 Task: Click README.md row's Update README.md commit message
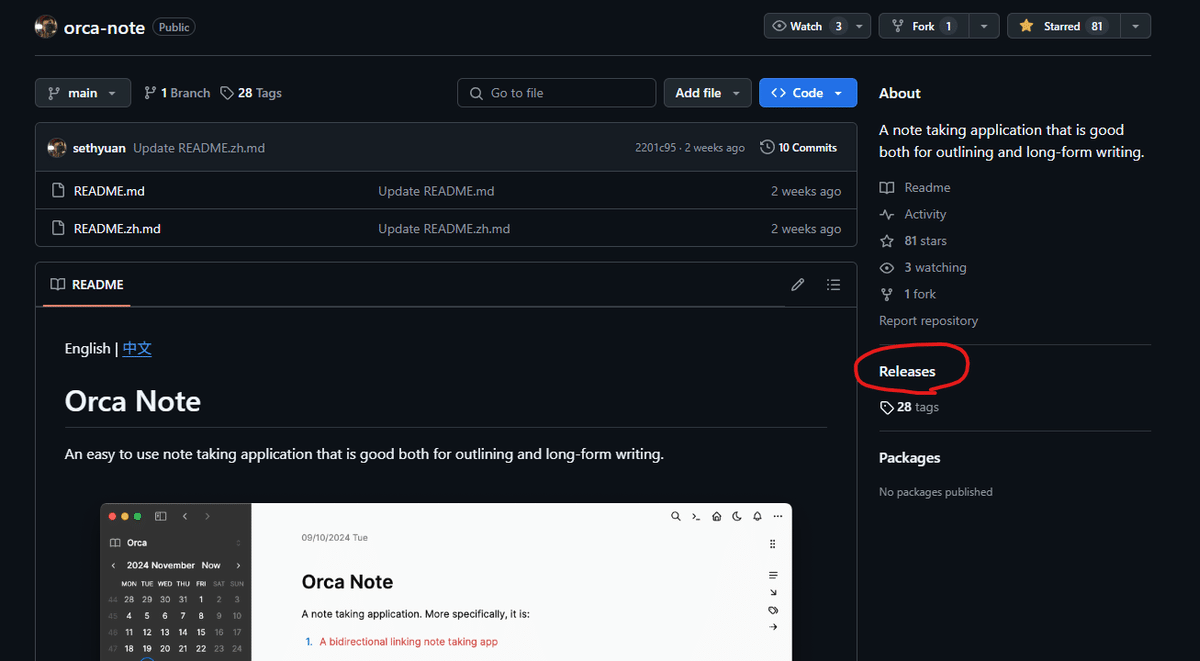pyautogui.click(x=436, y=191)
